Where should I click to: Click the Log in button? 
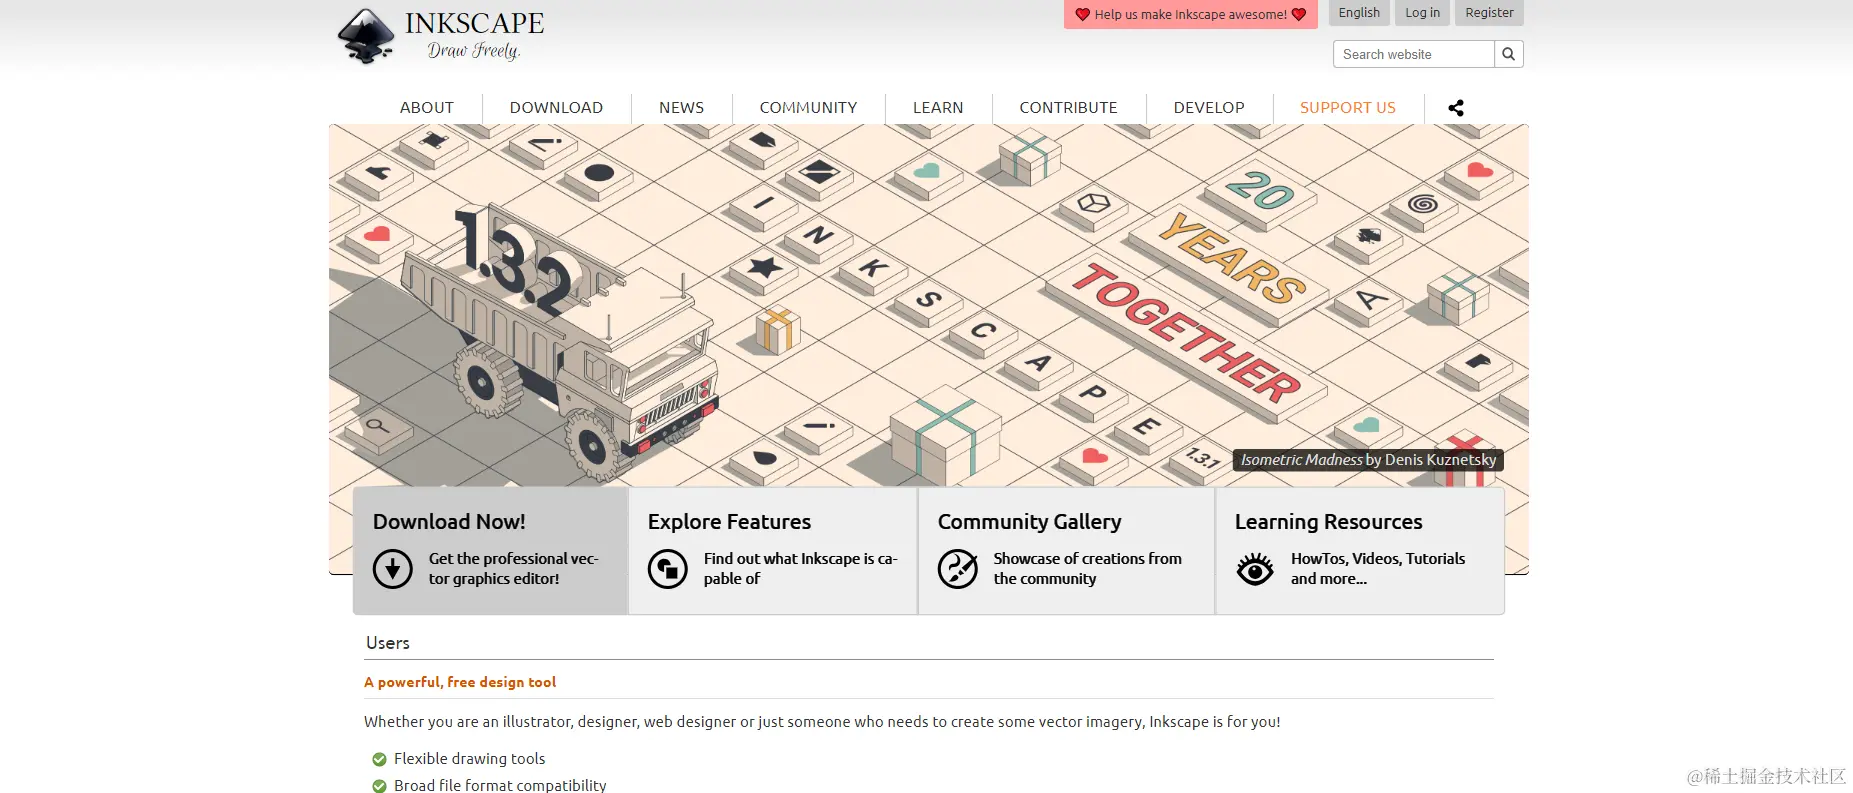(x=1422, y=13)
